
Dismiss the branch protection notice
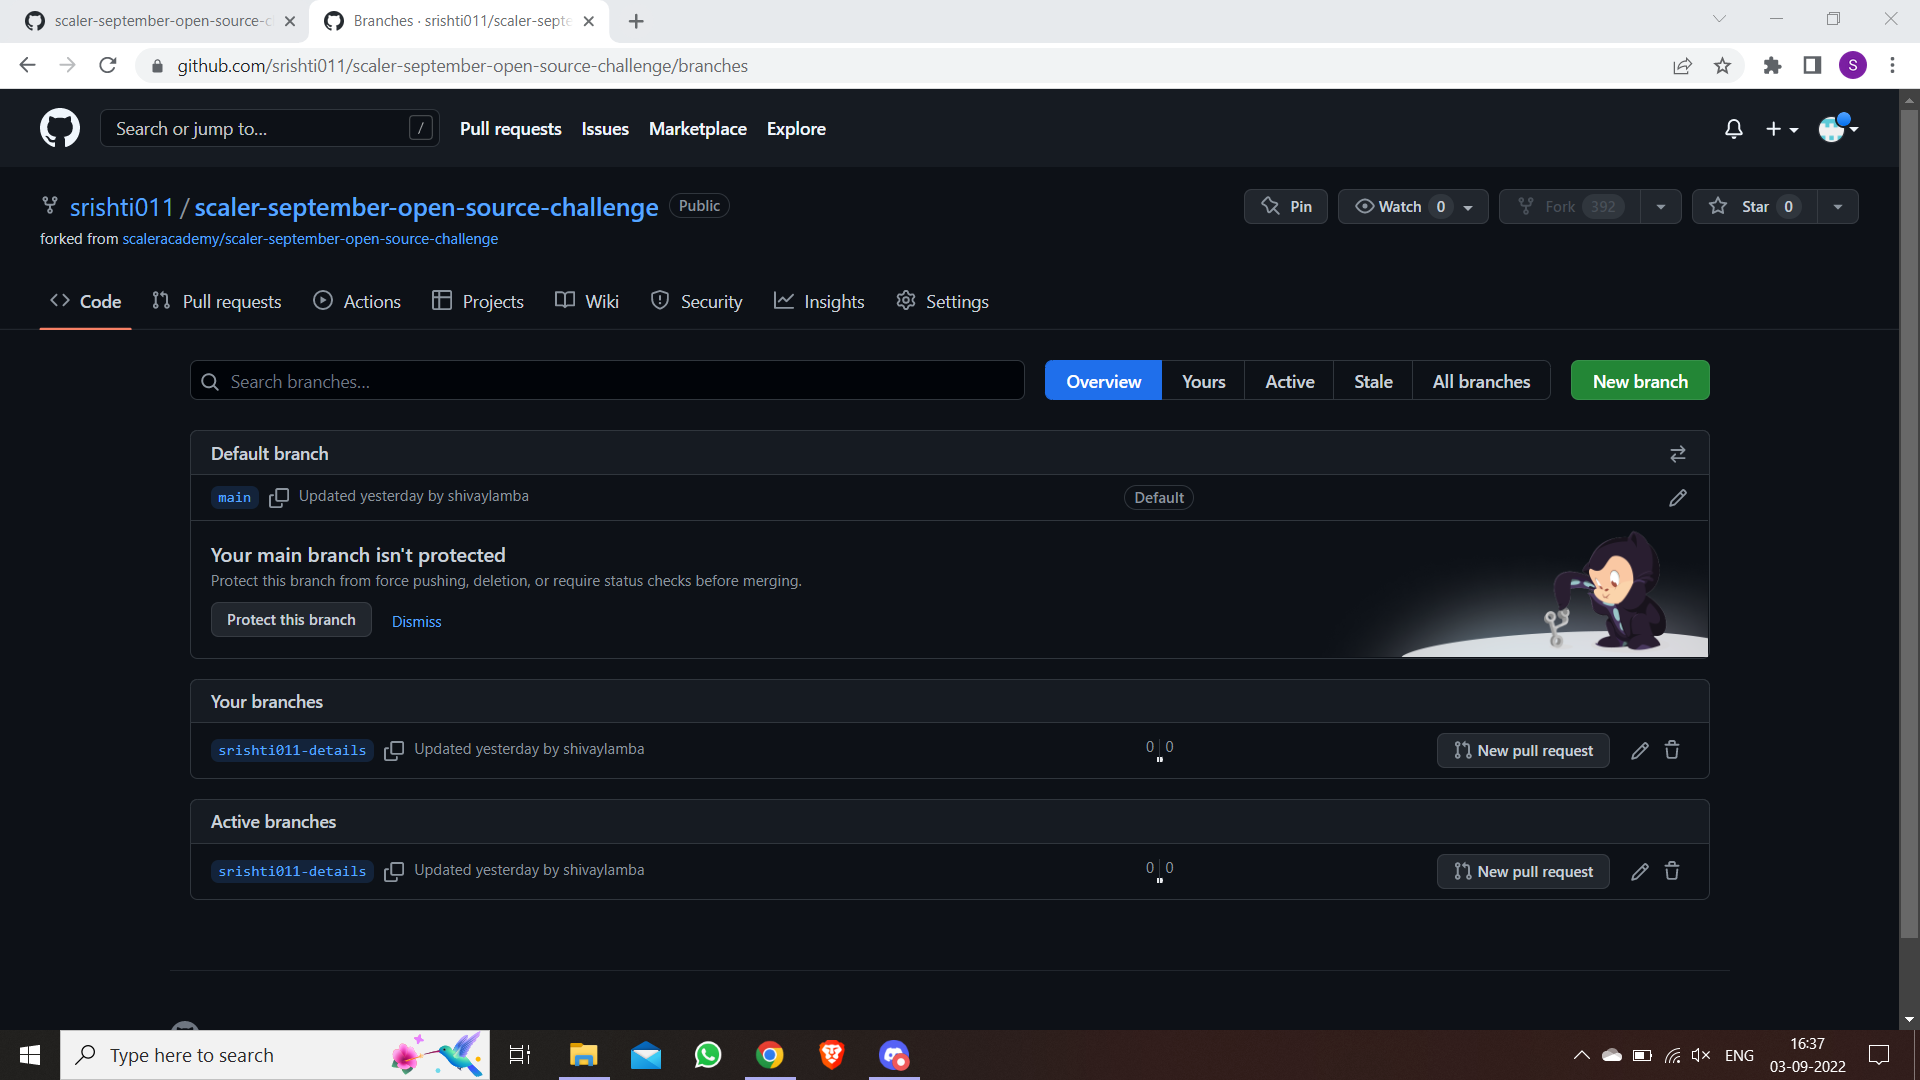(416, 620)
